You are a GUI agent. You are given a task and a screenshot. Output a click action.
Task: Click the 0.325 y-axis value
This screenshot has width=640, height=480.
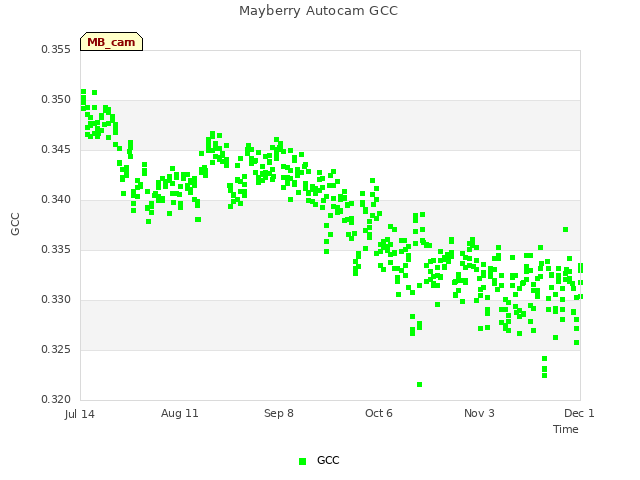(56, 349)
